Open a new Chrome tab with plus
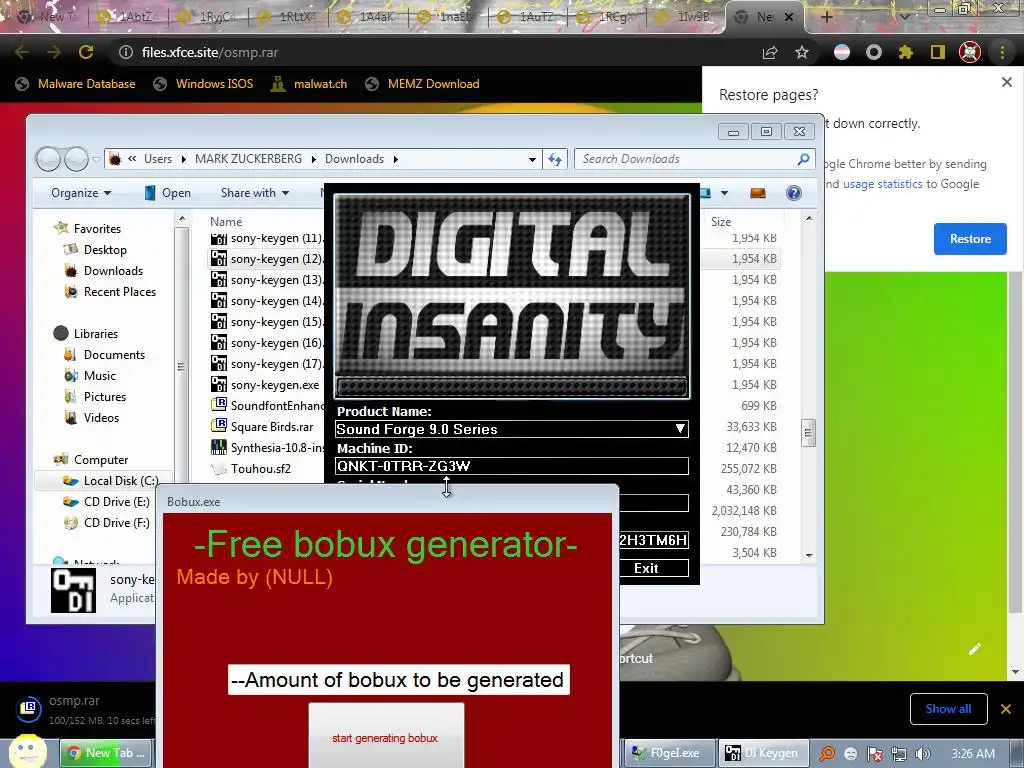 pyautogui.click(x=826, y=17)
